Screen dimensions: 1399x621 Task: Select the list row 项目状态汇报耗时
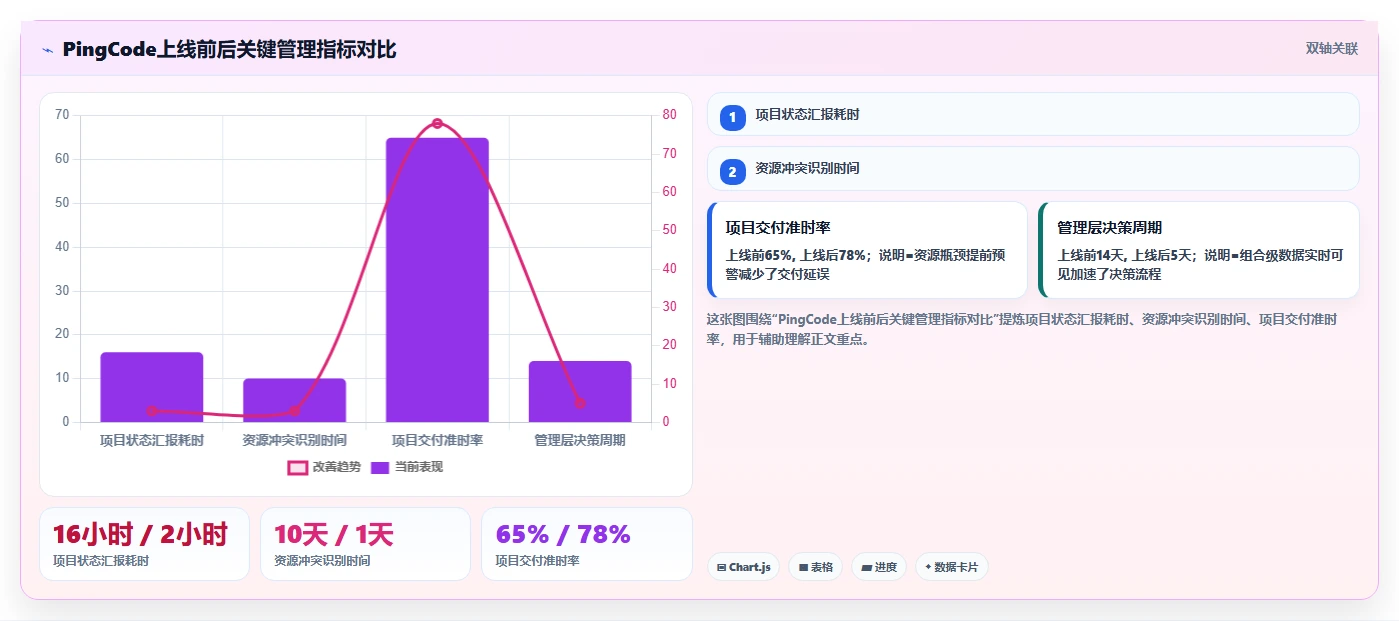pyautogui.click(x=1033, y=114)
